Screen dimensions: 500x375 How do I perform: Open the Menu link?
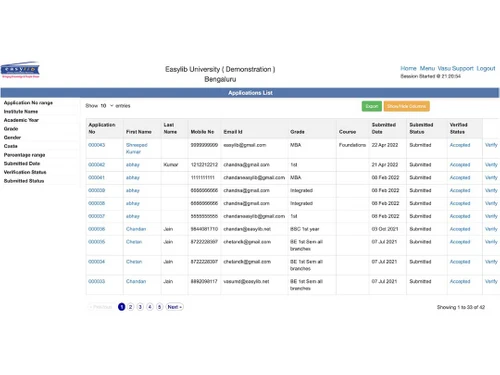click(x=427, y=68)
